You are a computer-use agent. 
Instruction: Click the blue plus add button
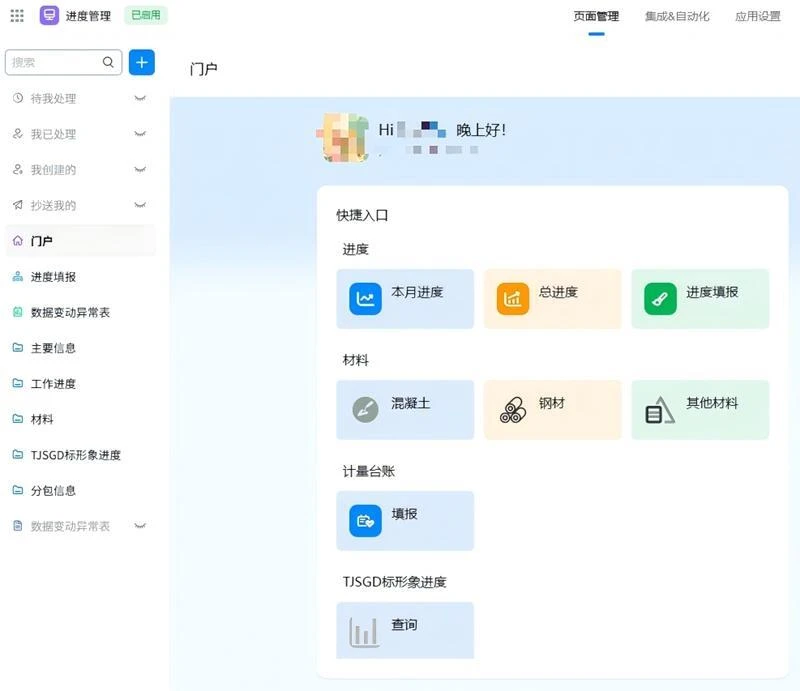(x=142, y=62)
